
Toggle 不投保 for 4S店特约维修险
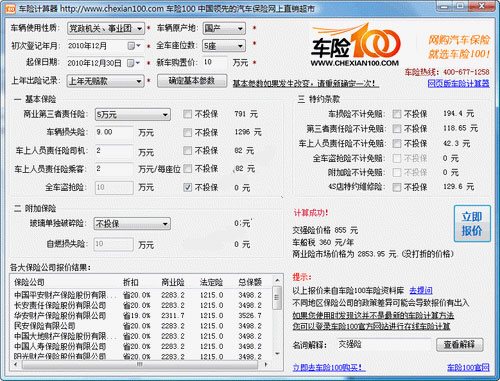click(x=397, y=187)
